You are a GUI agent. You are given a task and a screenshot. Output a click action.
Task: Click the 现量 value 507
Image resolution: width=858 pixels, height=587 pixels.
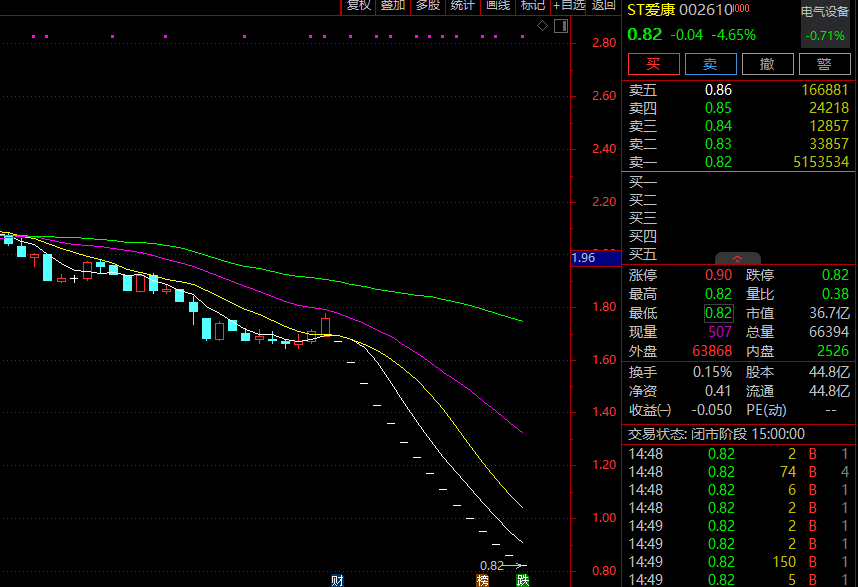(720, 332)
